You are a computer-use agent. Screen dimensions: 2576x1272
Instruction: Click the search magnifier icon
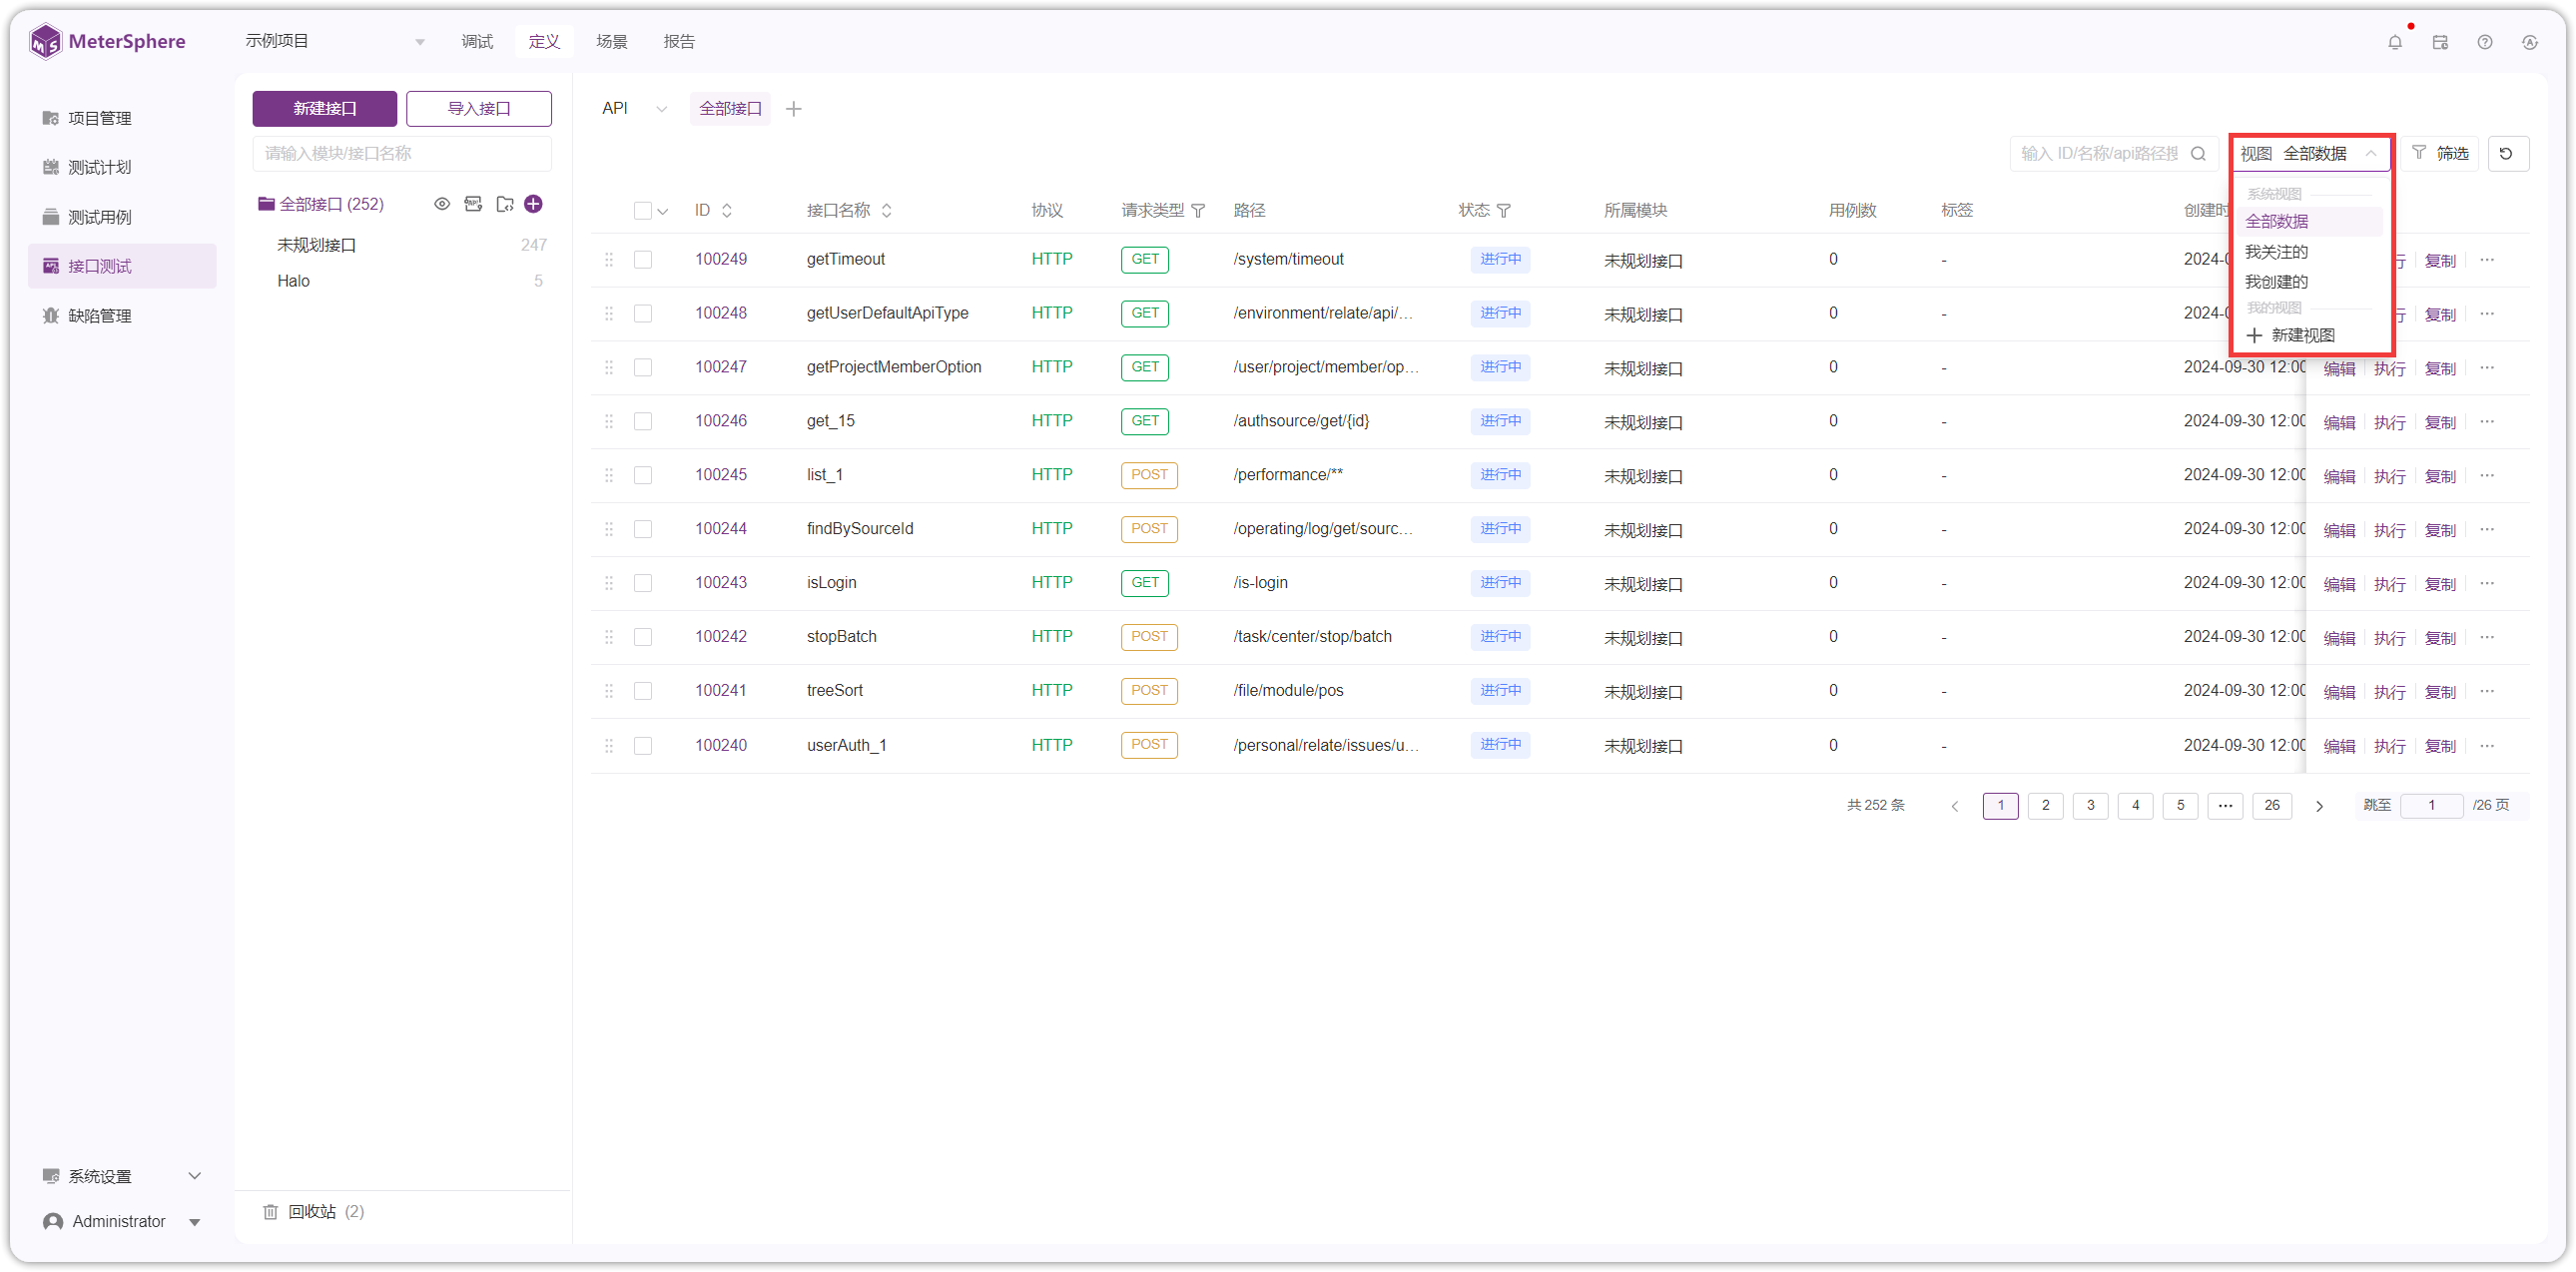2198,153
